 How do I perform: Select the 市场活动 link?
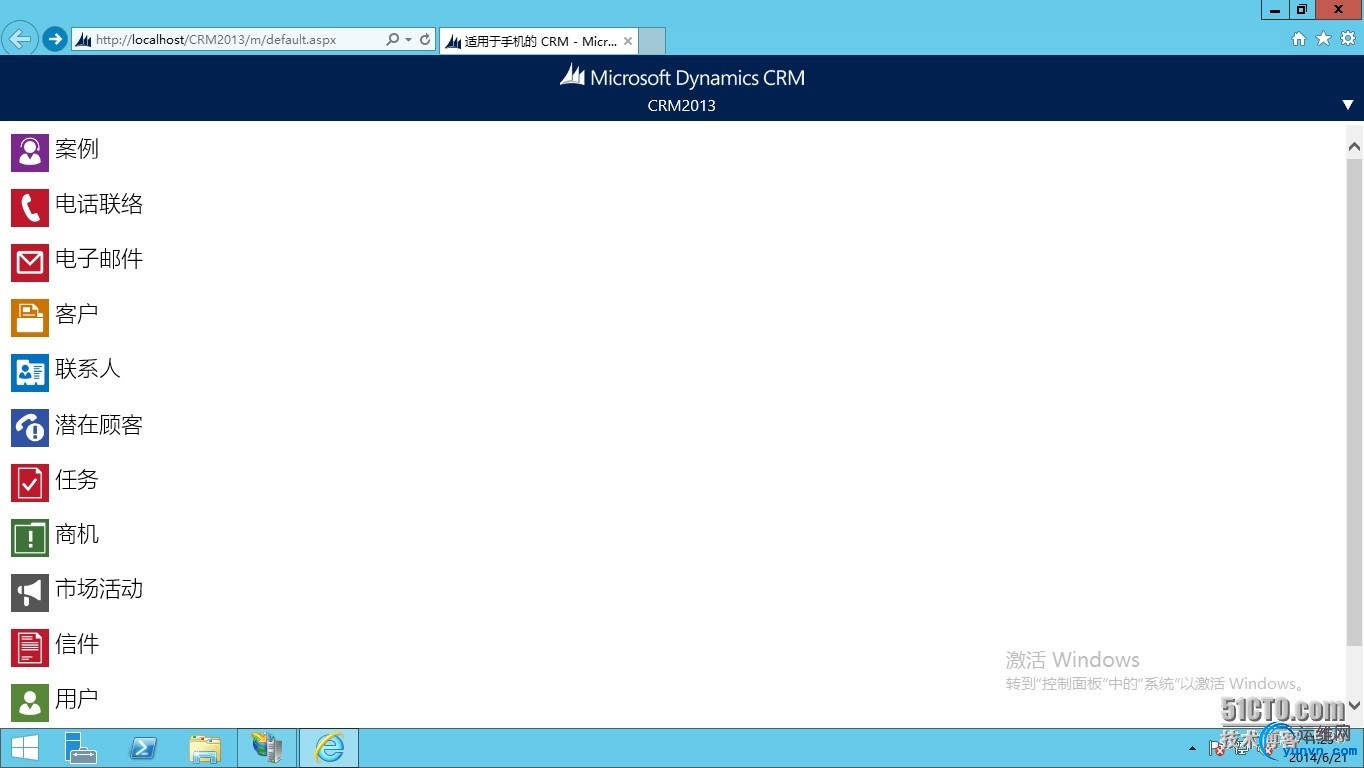click(99, 589)
